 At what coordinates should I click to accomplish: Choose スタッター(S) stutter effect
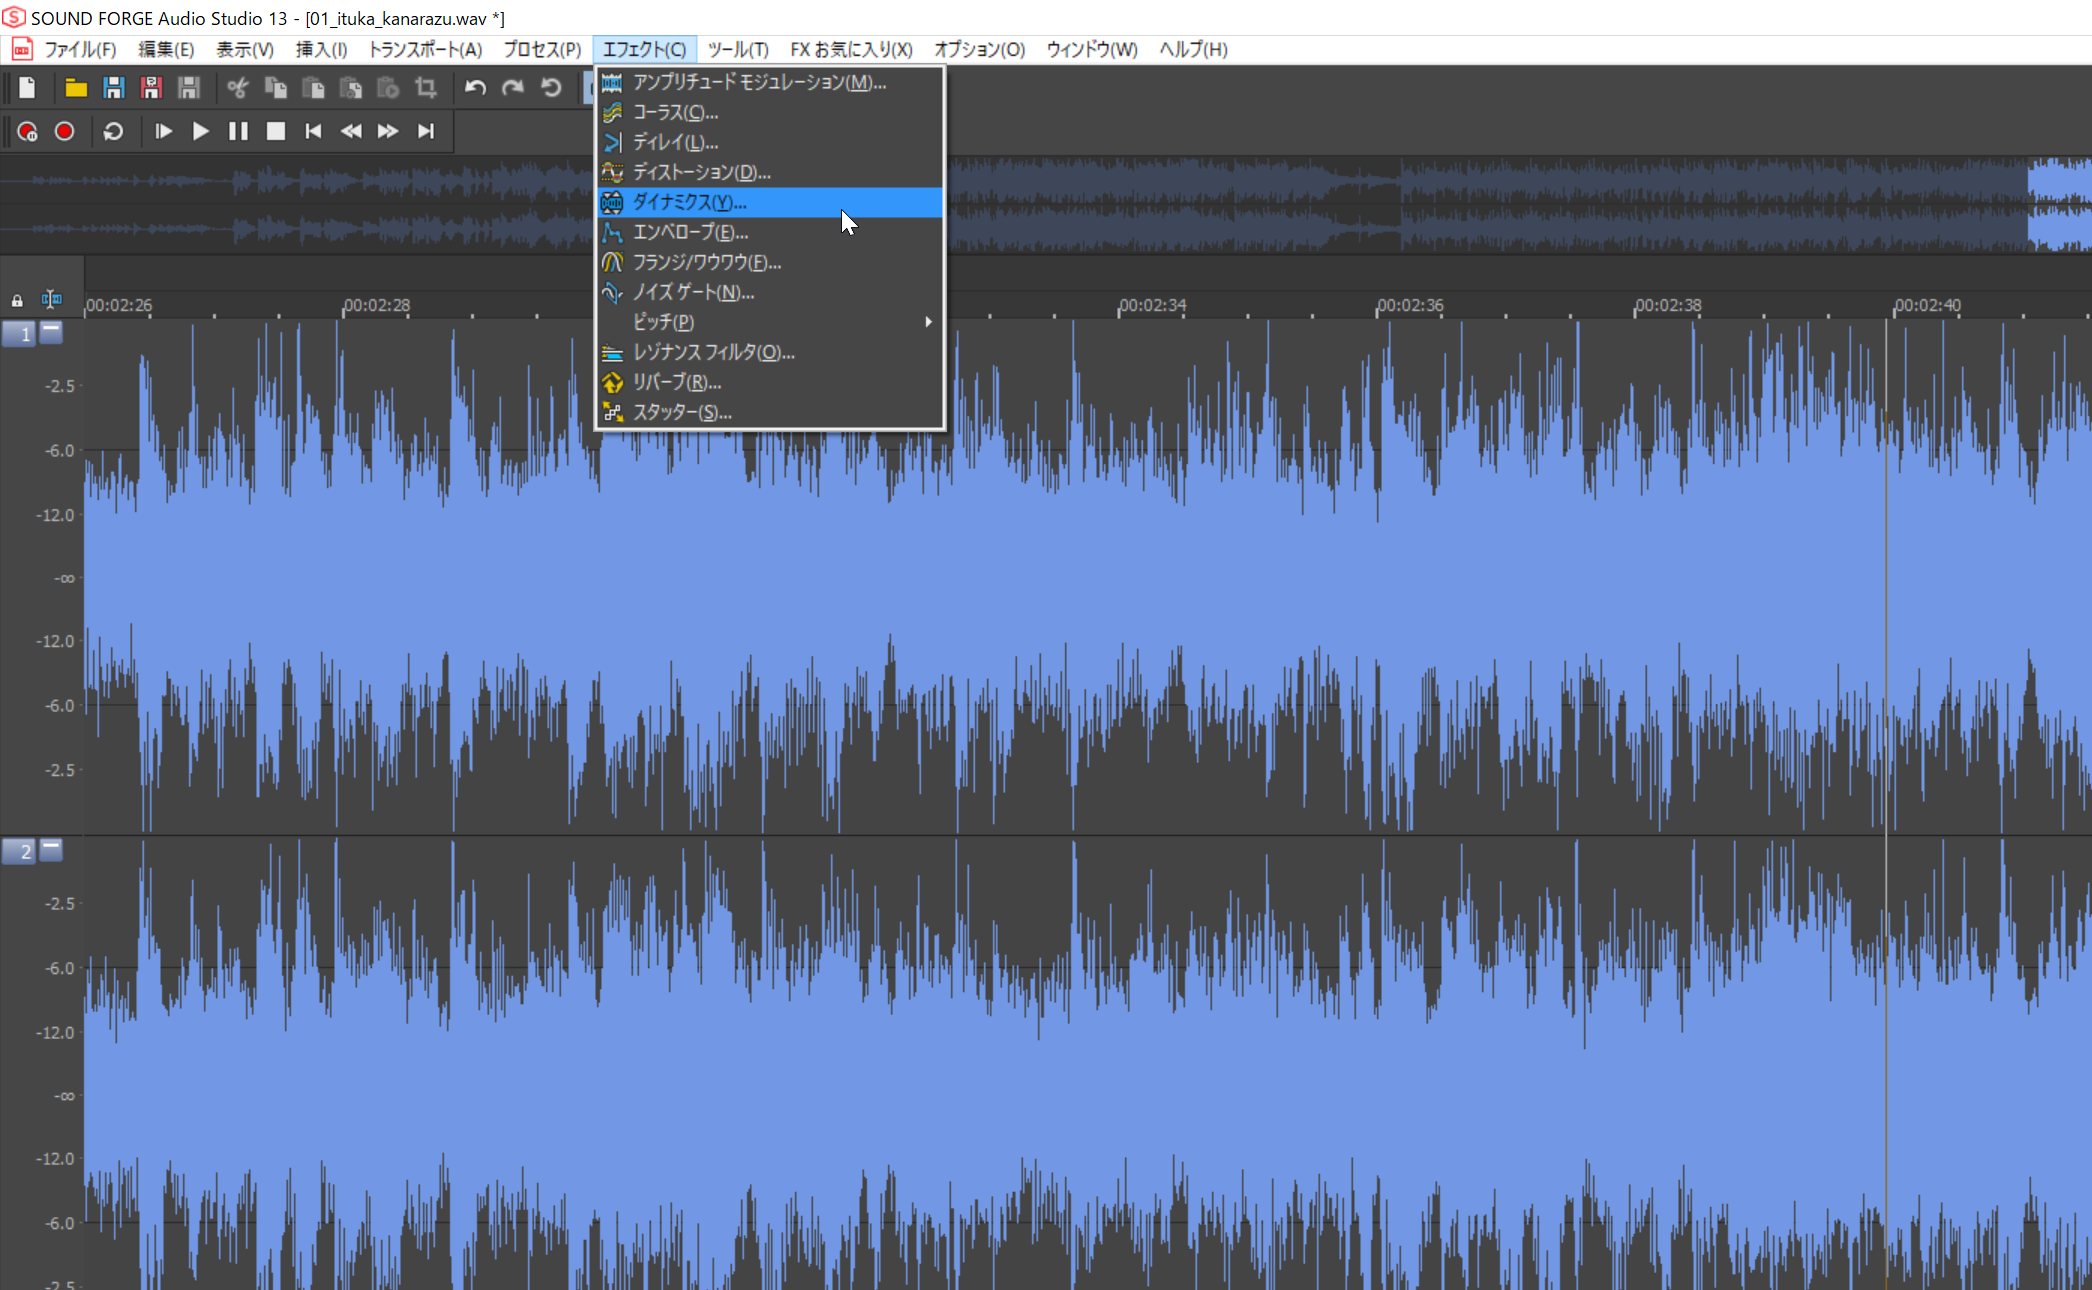770,412
